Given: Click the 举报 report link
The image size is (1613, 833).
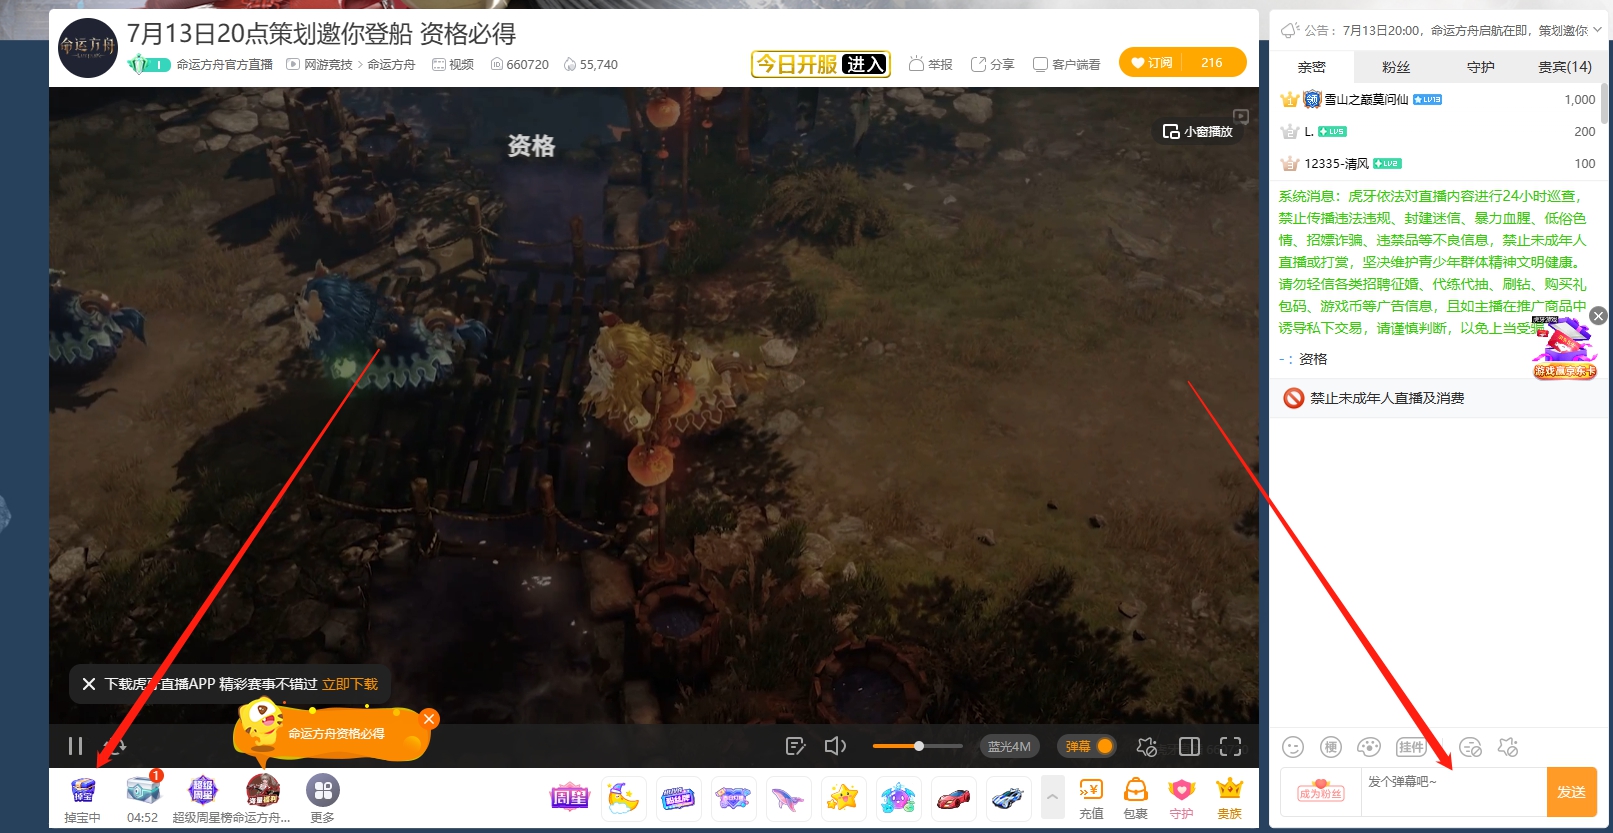Looking at the screenshot, I should pos(930,64).
